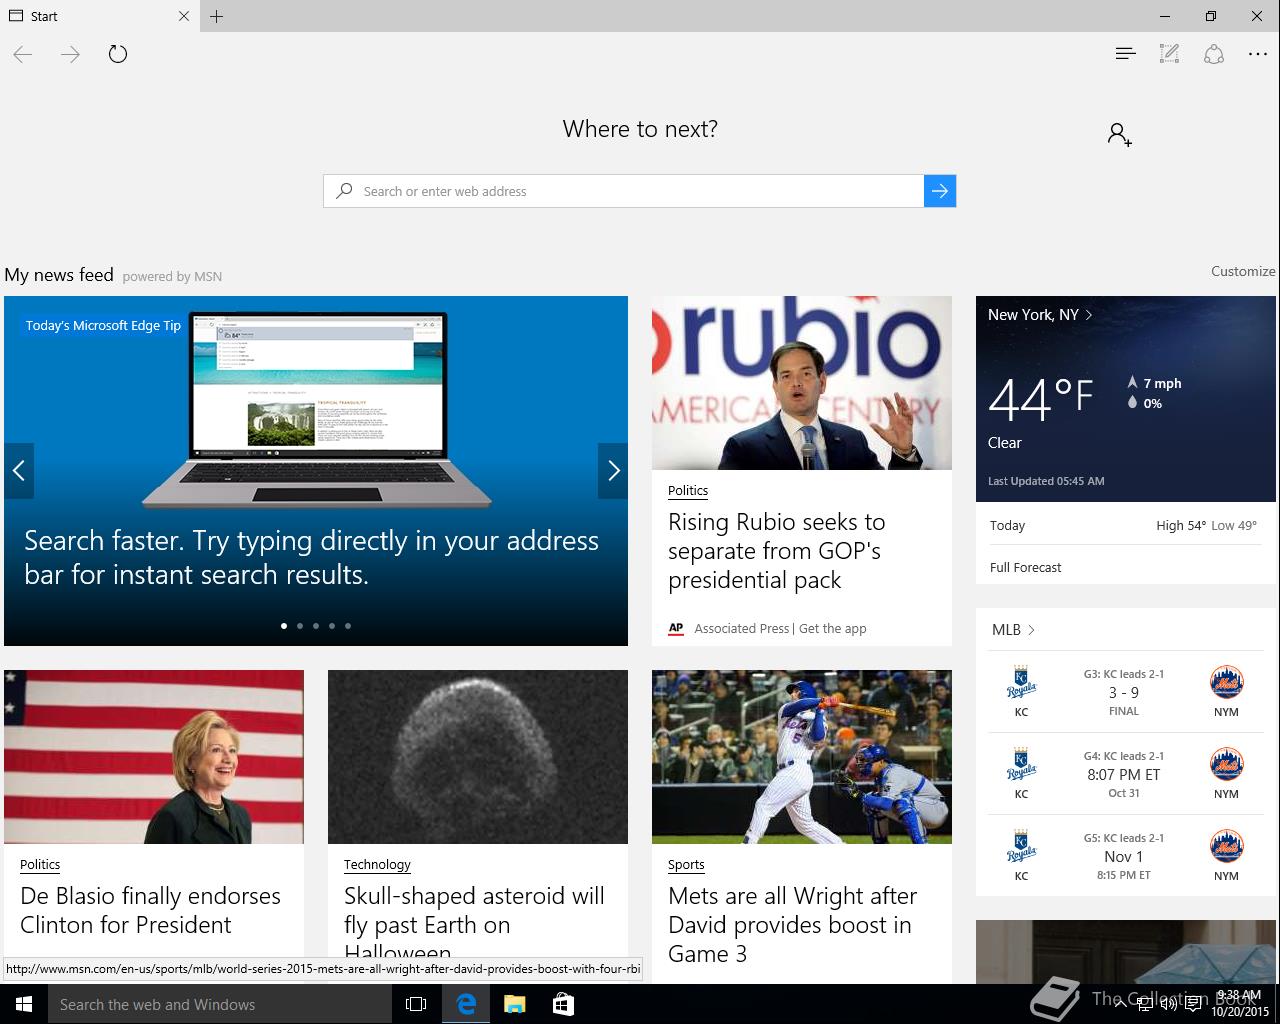The width and height of the screenshot is (1280, 1024).
Task: Read De Blasio finally endorses Clinton headline
Action: tap(151, 910)
